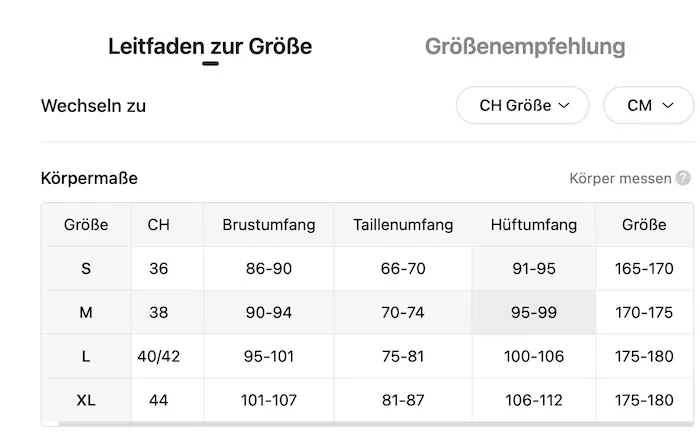Select the Leitfaden zur Größe tab
700x440 pixels.
tap(210, 46)
